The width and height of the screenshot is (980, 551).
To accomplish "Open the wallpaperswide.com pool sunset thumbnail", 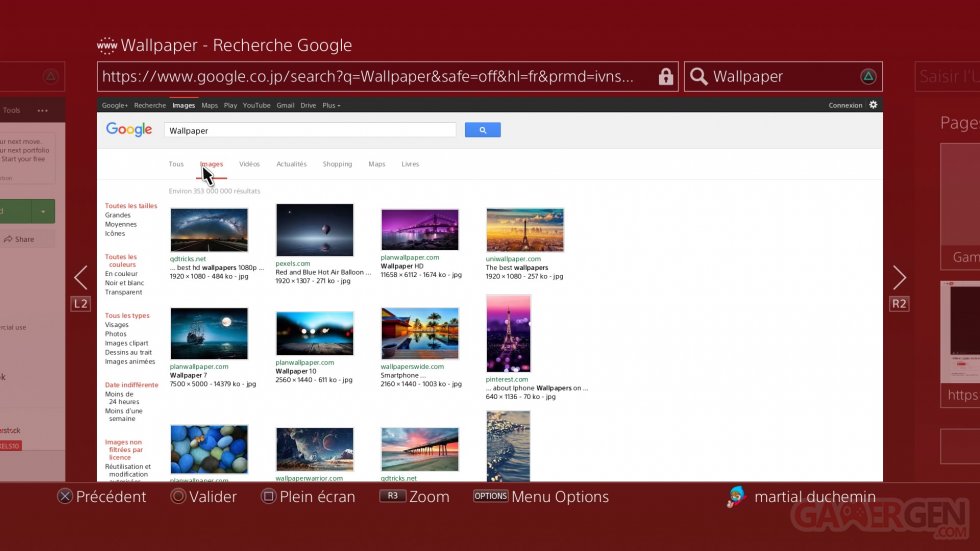I will [419, 334].
